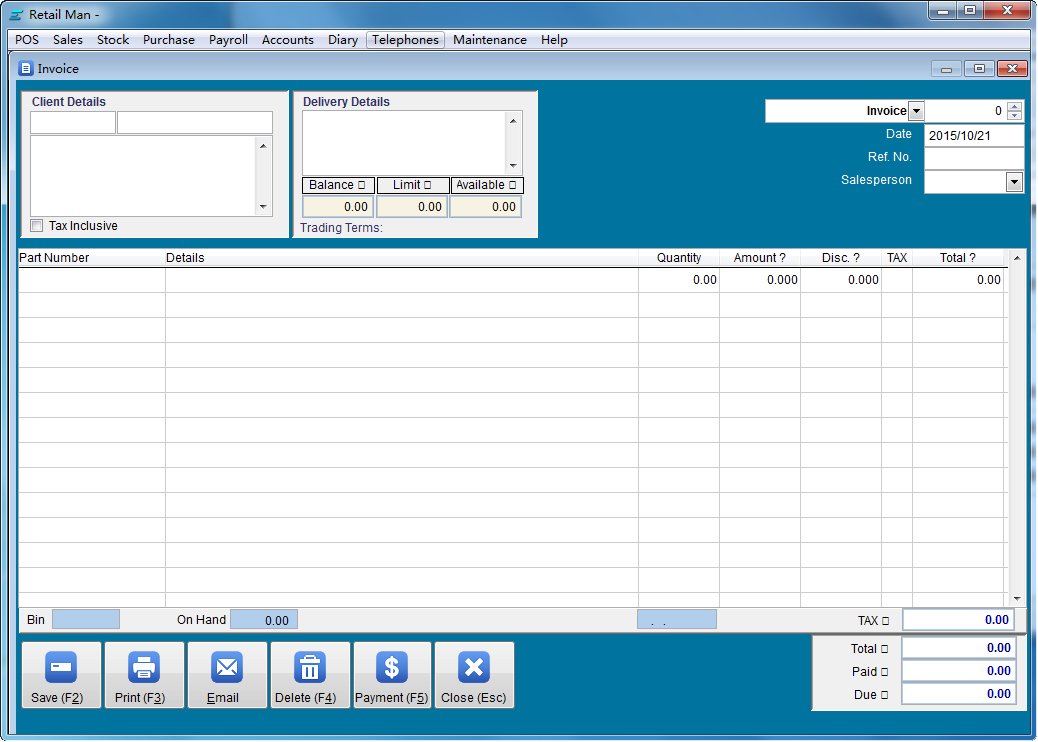
Task: Click the Available button
Action: coord(486,185)
